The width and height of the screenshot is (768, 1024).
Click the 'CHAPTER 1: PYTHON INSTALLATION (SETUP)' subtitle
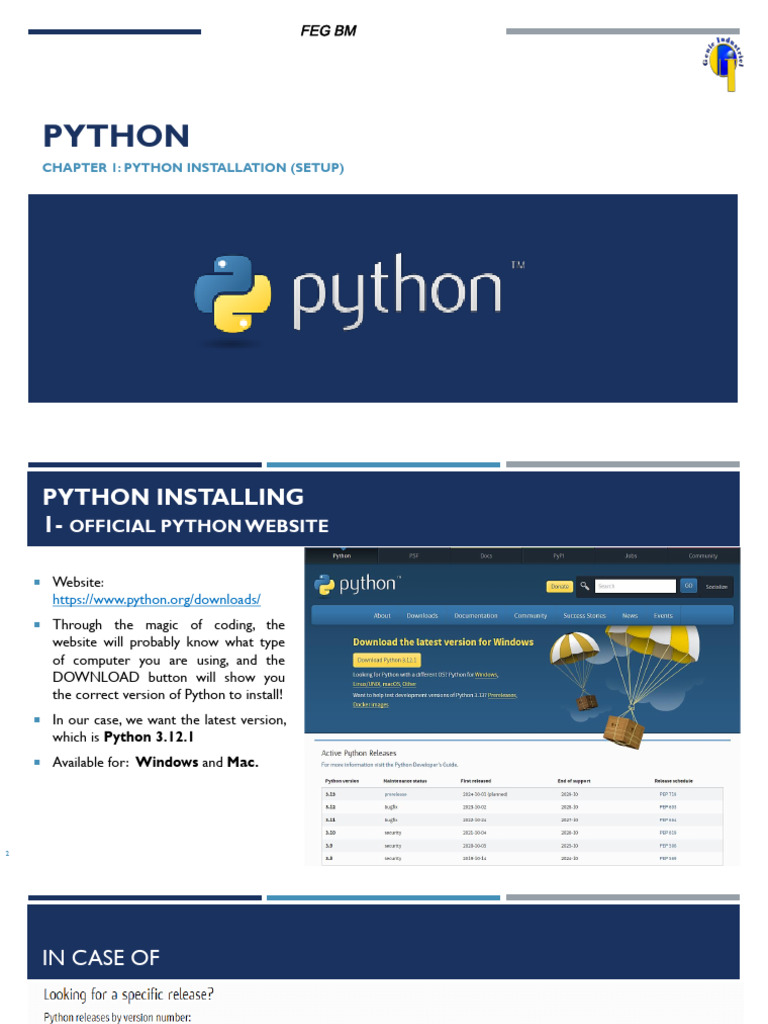(193, 167)
